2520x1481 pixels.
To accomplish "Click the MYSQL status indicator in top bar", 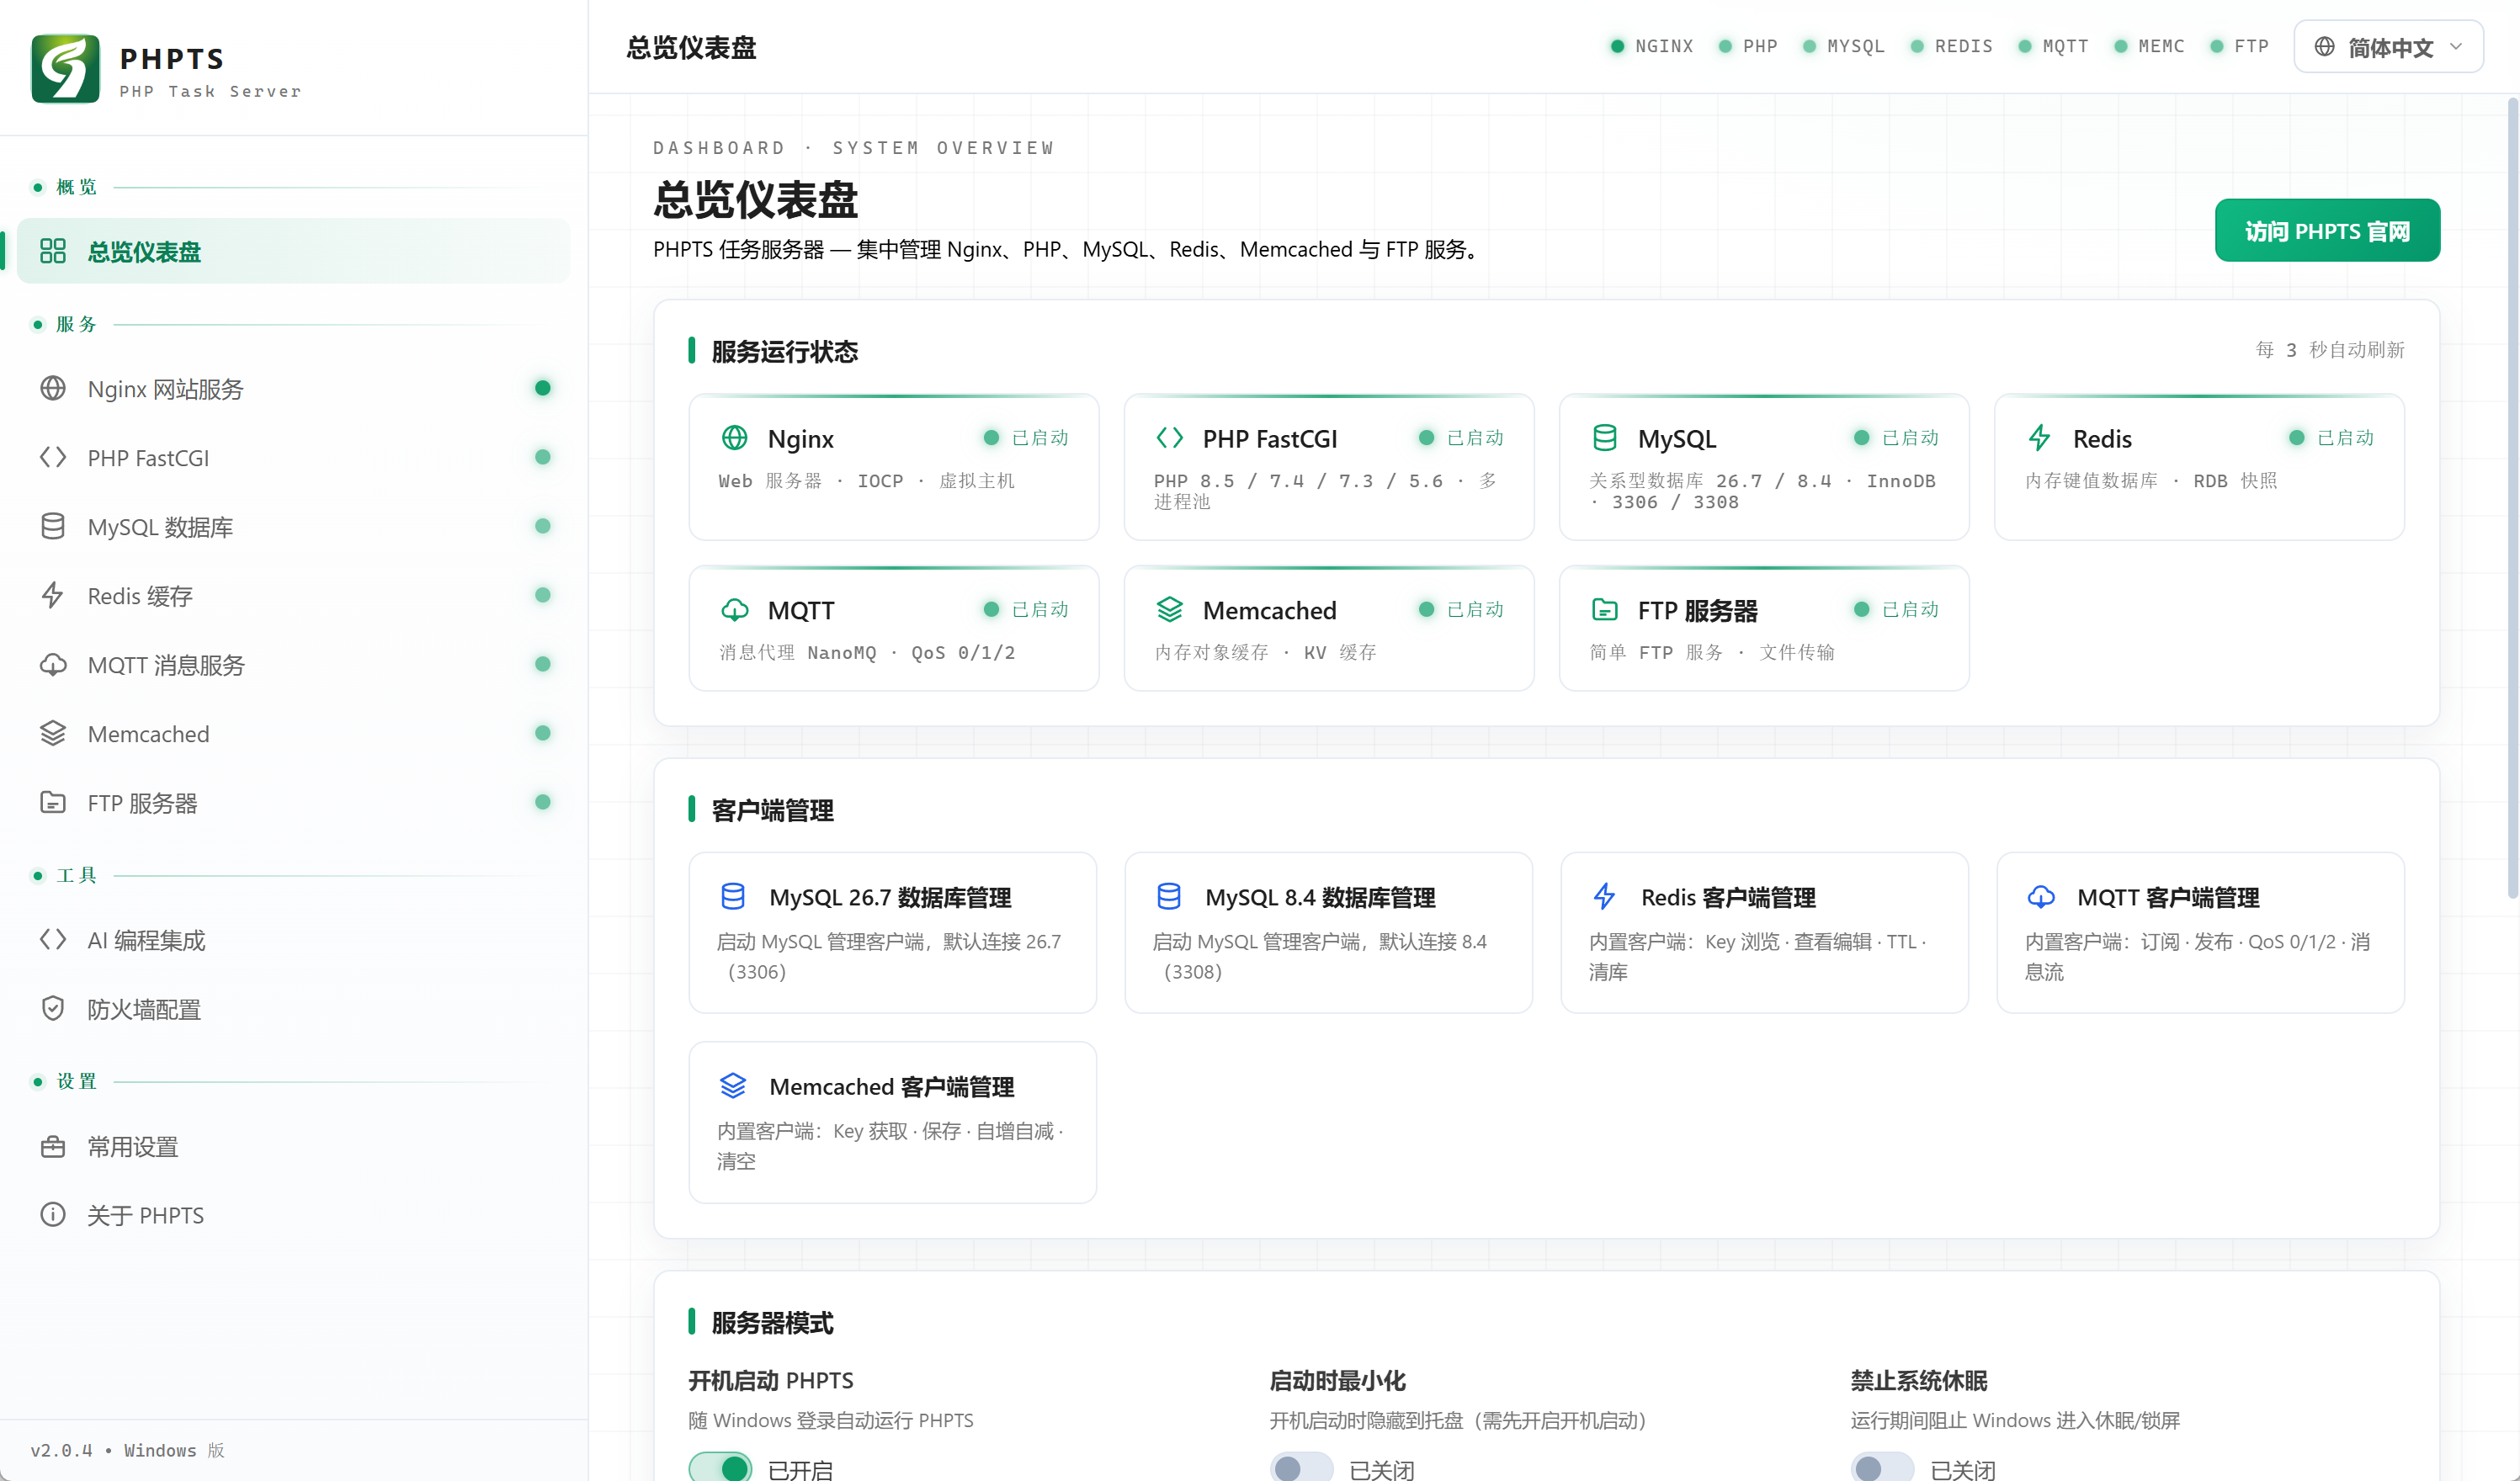I will click(x=1843, y=46).
